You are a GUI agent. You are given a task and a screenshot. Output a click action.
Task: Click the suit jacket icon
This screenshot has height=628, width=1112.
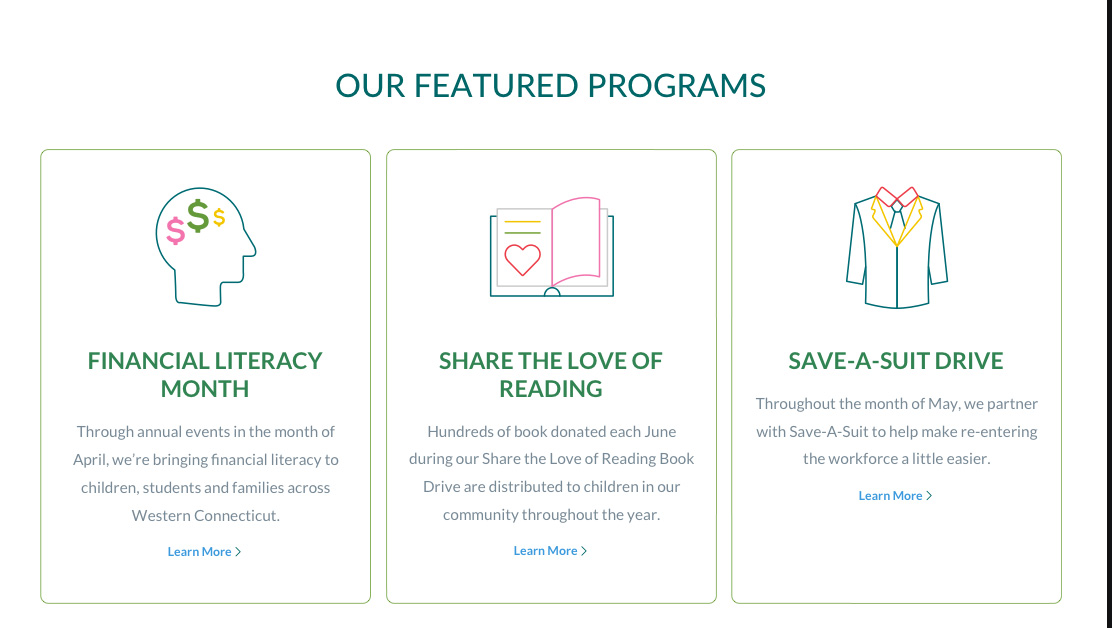(x=897, y=247)
